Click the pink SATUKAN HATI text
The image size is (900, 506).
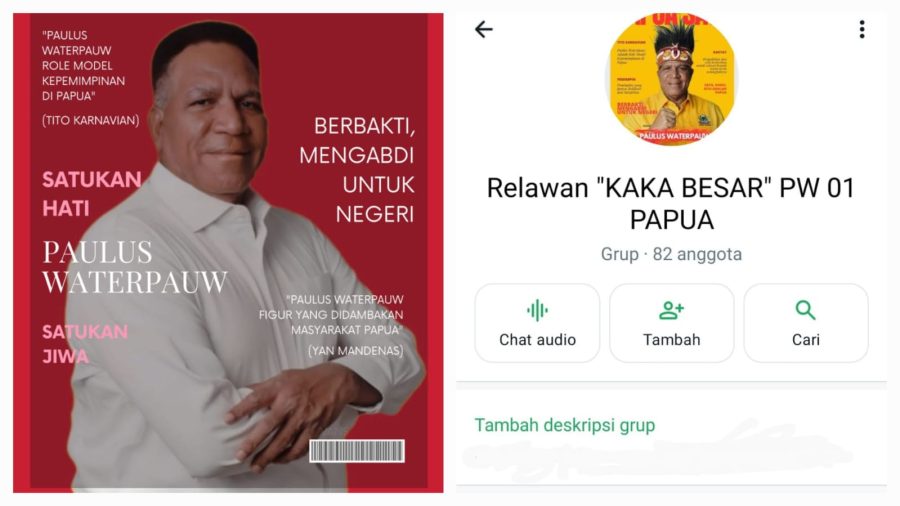pos(92,194)
